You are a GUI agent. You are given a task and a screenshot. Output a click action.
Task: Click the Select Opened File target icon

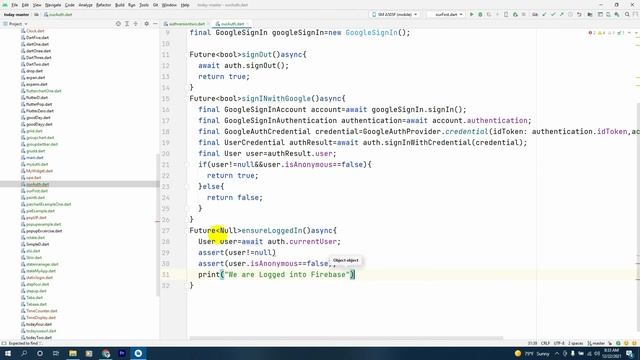pos(118,24)
